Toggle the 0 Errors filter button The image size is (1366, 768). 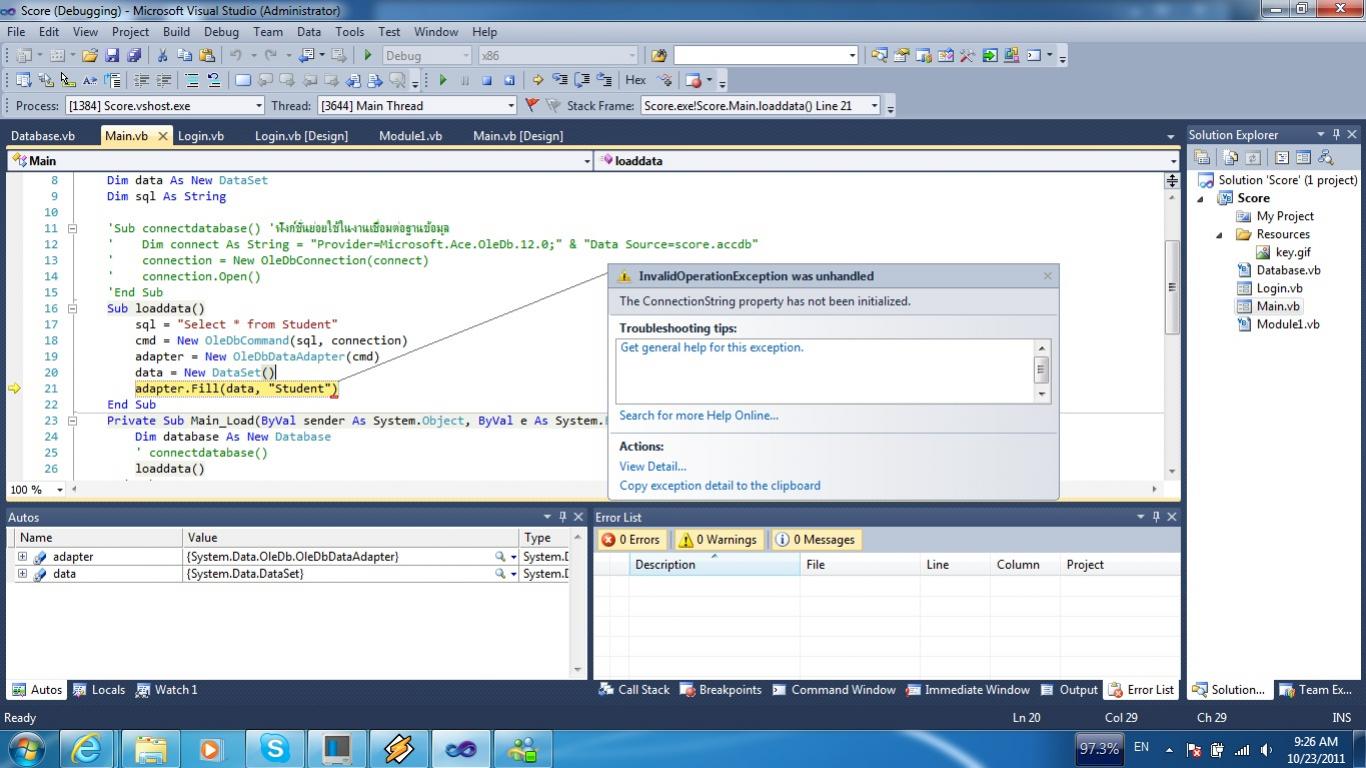coord(632,540)
